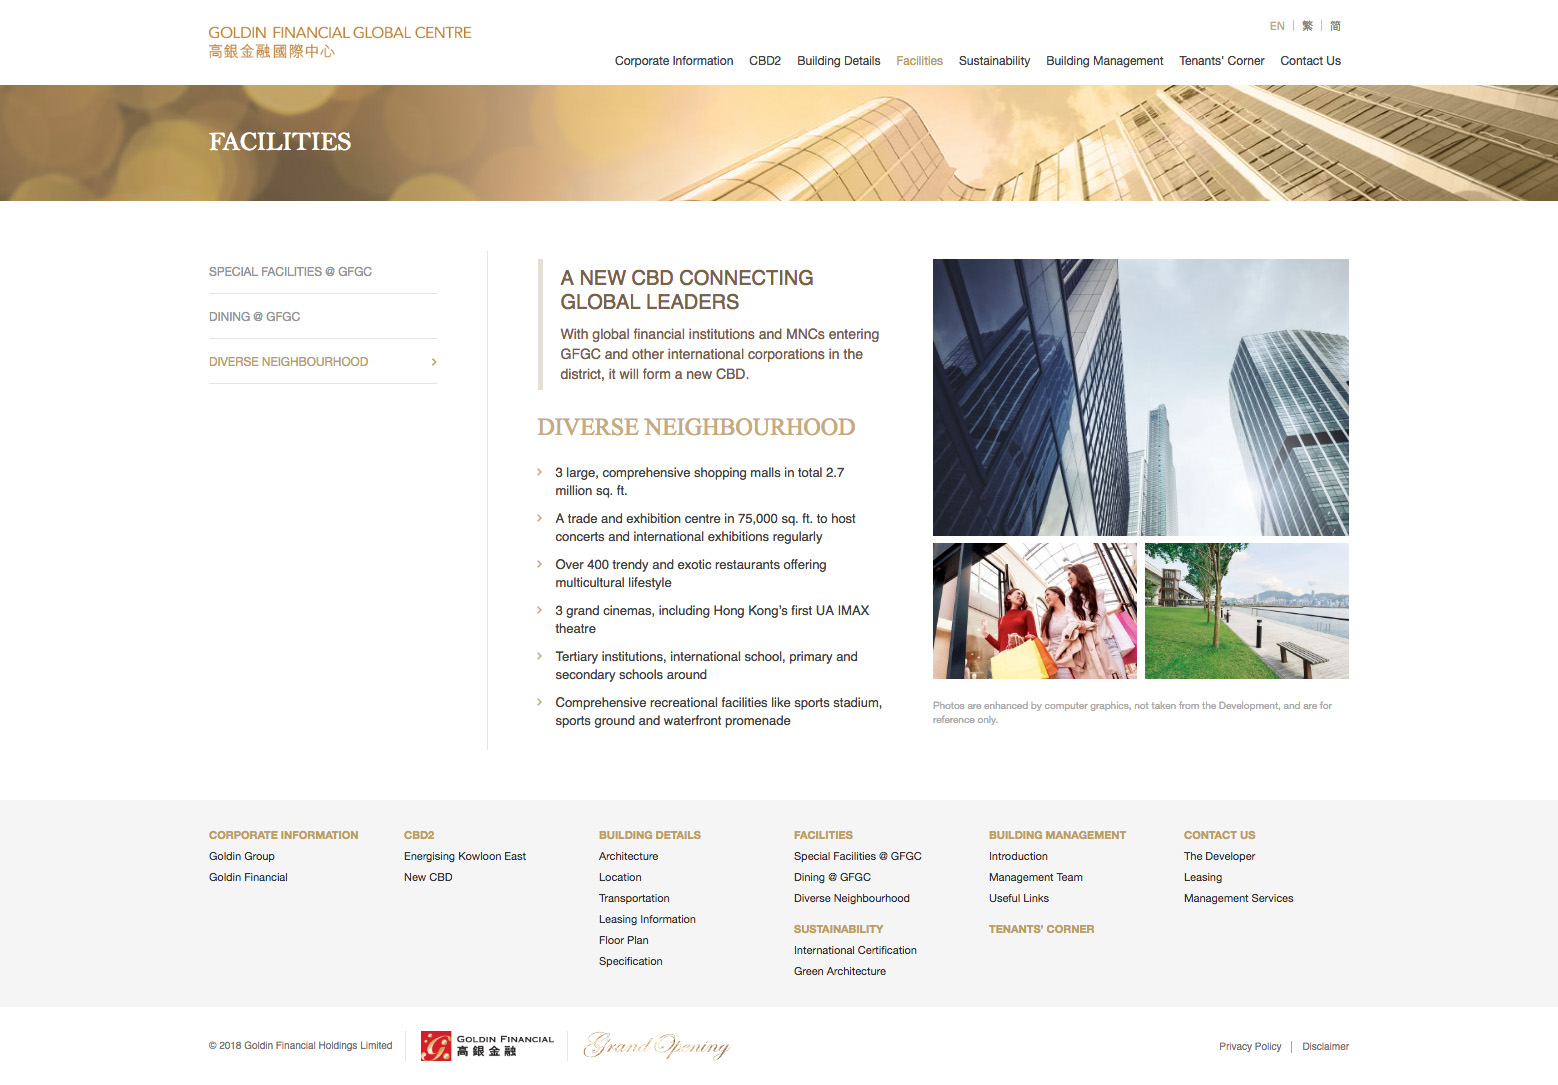Click the 2018 Goldin Financial Holdings copyright text
Viewport: 1558px width, 1085px height.
[300, 1046]
